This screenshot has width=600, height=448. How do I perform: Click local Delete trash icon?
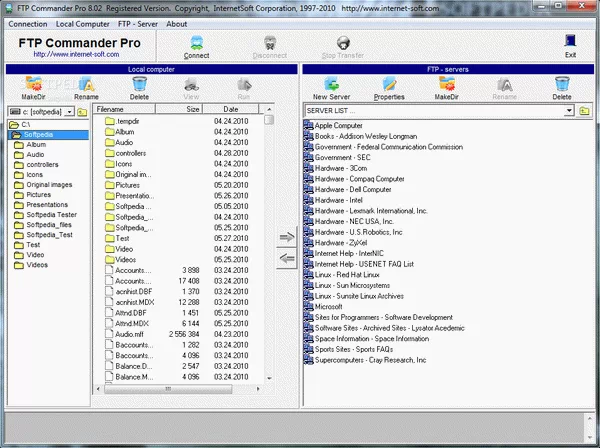pyautogui.click(x=139, y=84)
